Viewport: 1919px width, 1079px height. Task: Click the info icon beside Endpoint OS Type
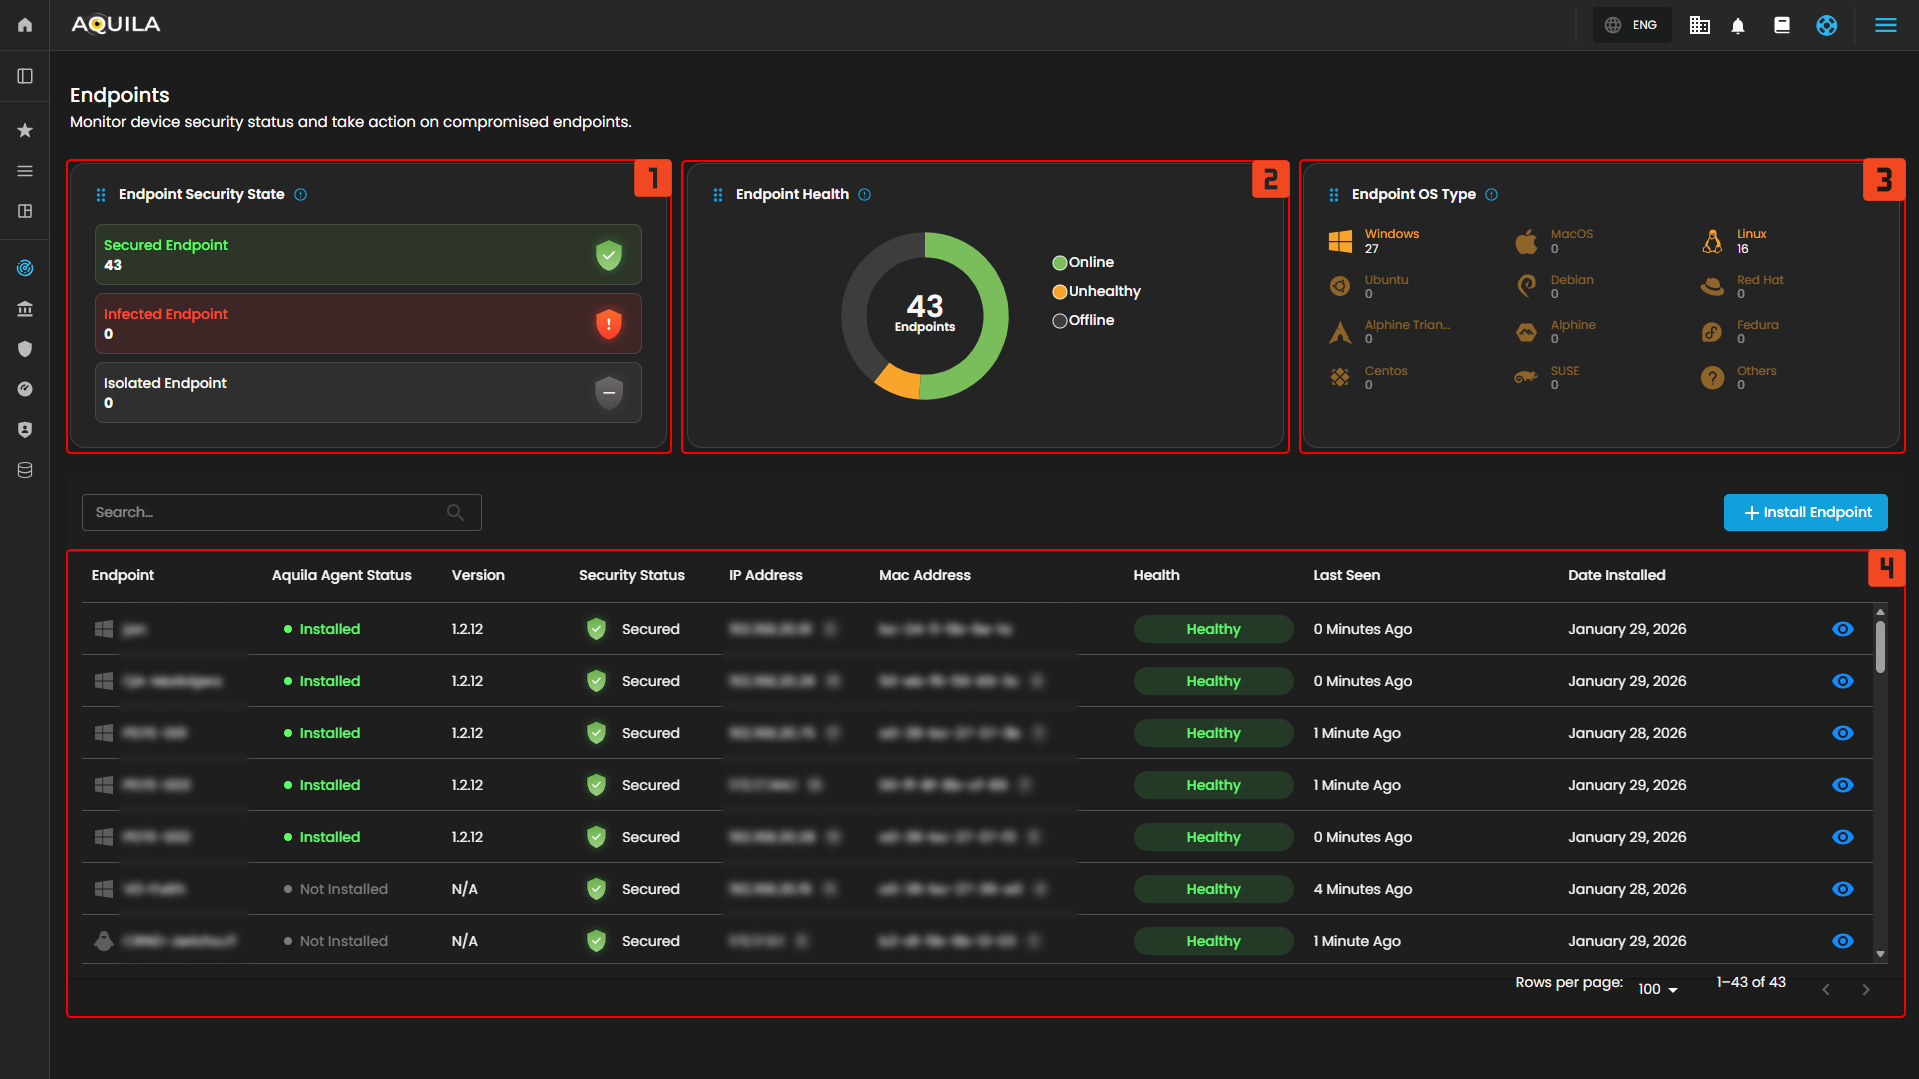tap(1491, 195)
